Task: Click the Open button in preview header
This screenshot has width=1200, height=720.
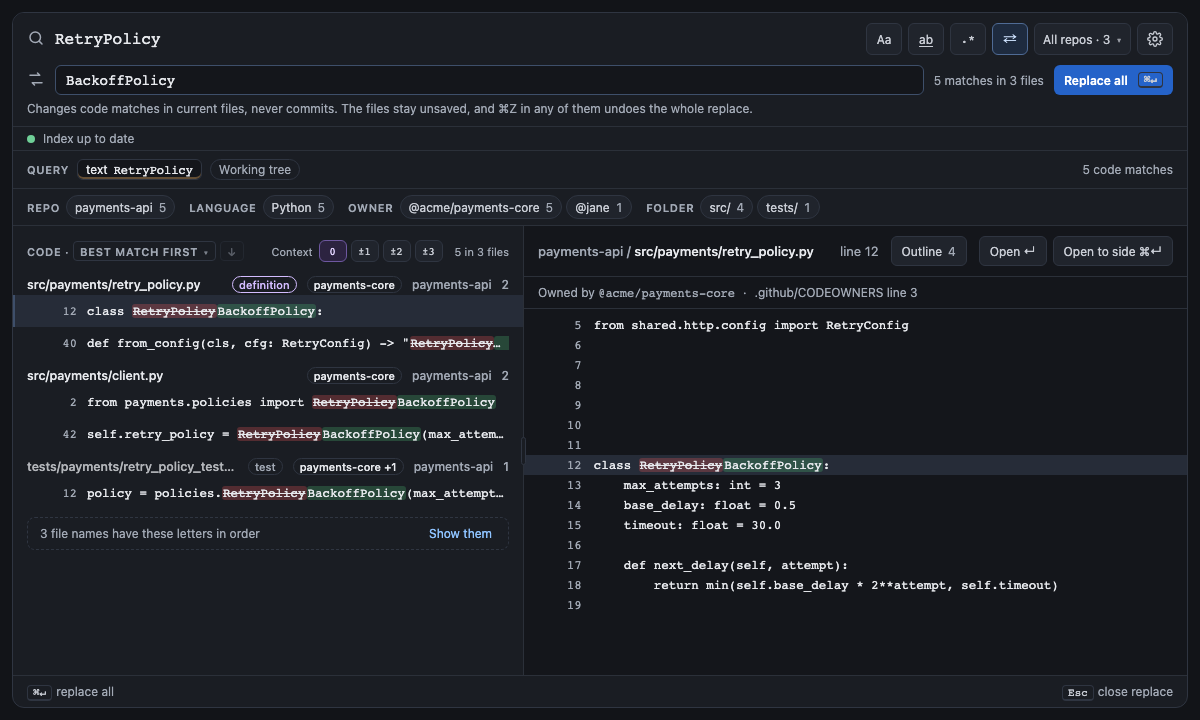Action: [x=1012, y=252]
